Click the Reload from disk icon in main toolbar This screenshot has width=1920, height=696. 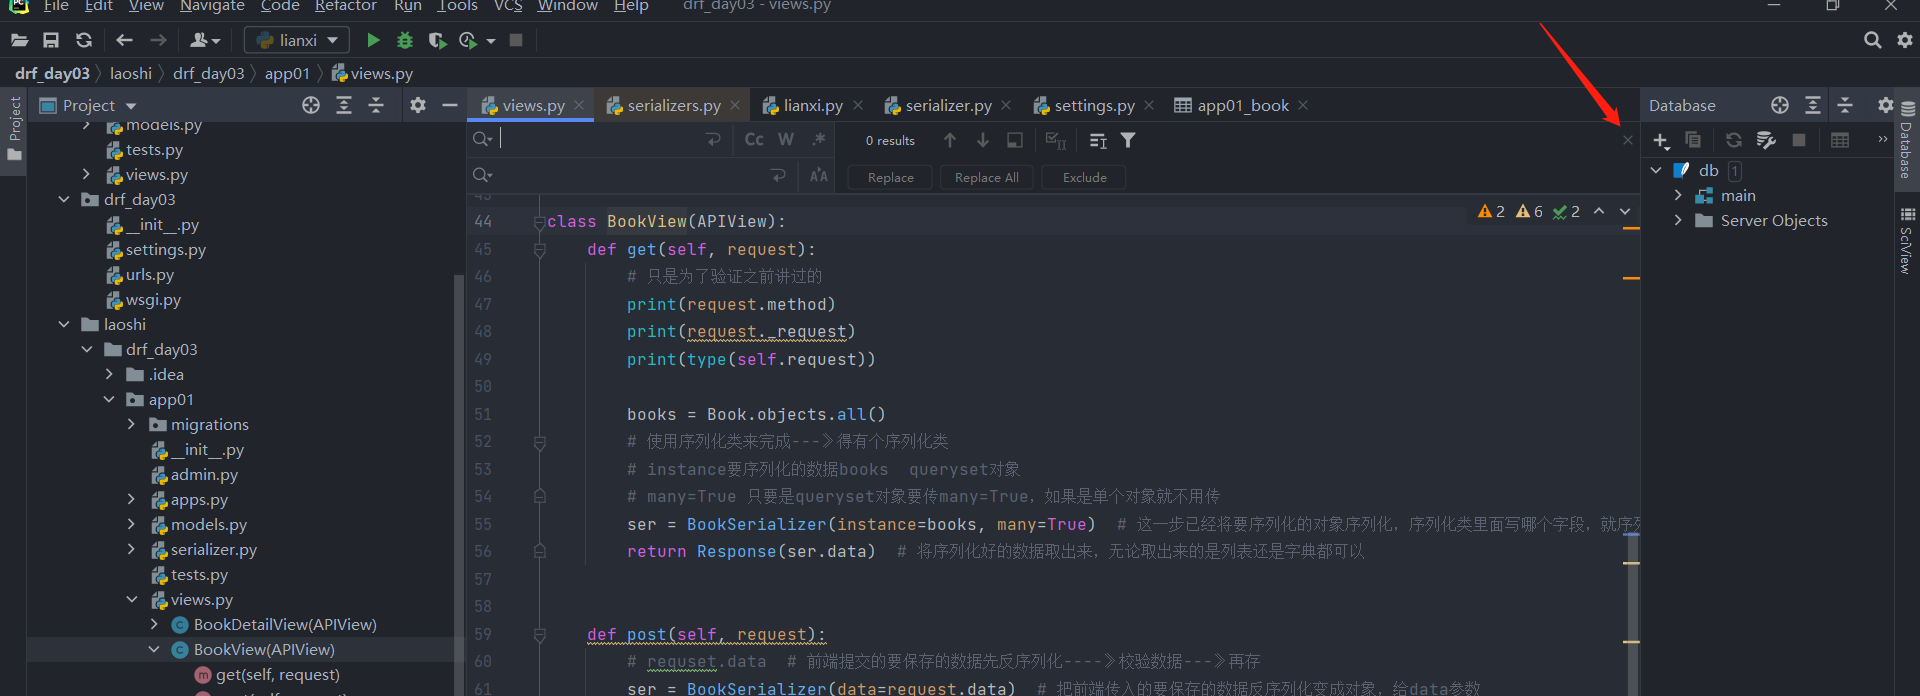coord(84,40)
